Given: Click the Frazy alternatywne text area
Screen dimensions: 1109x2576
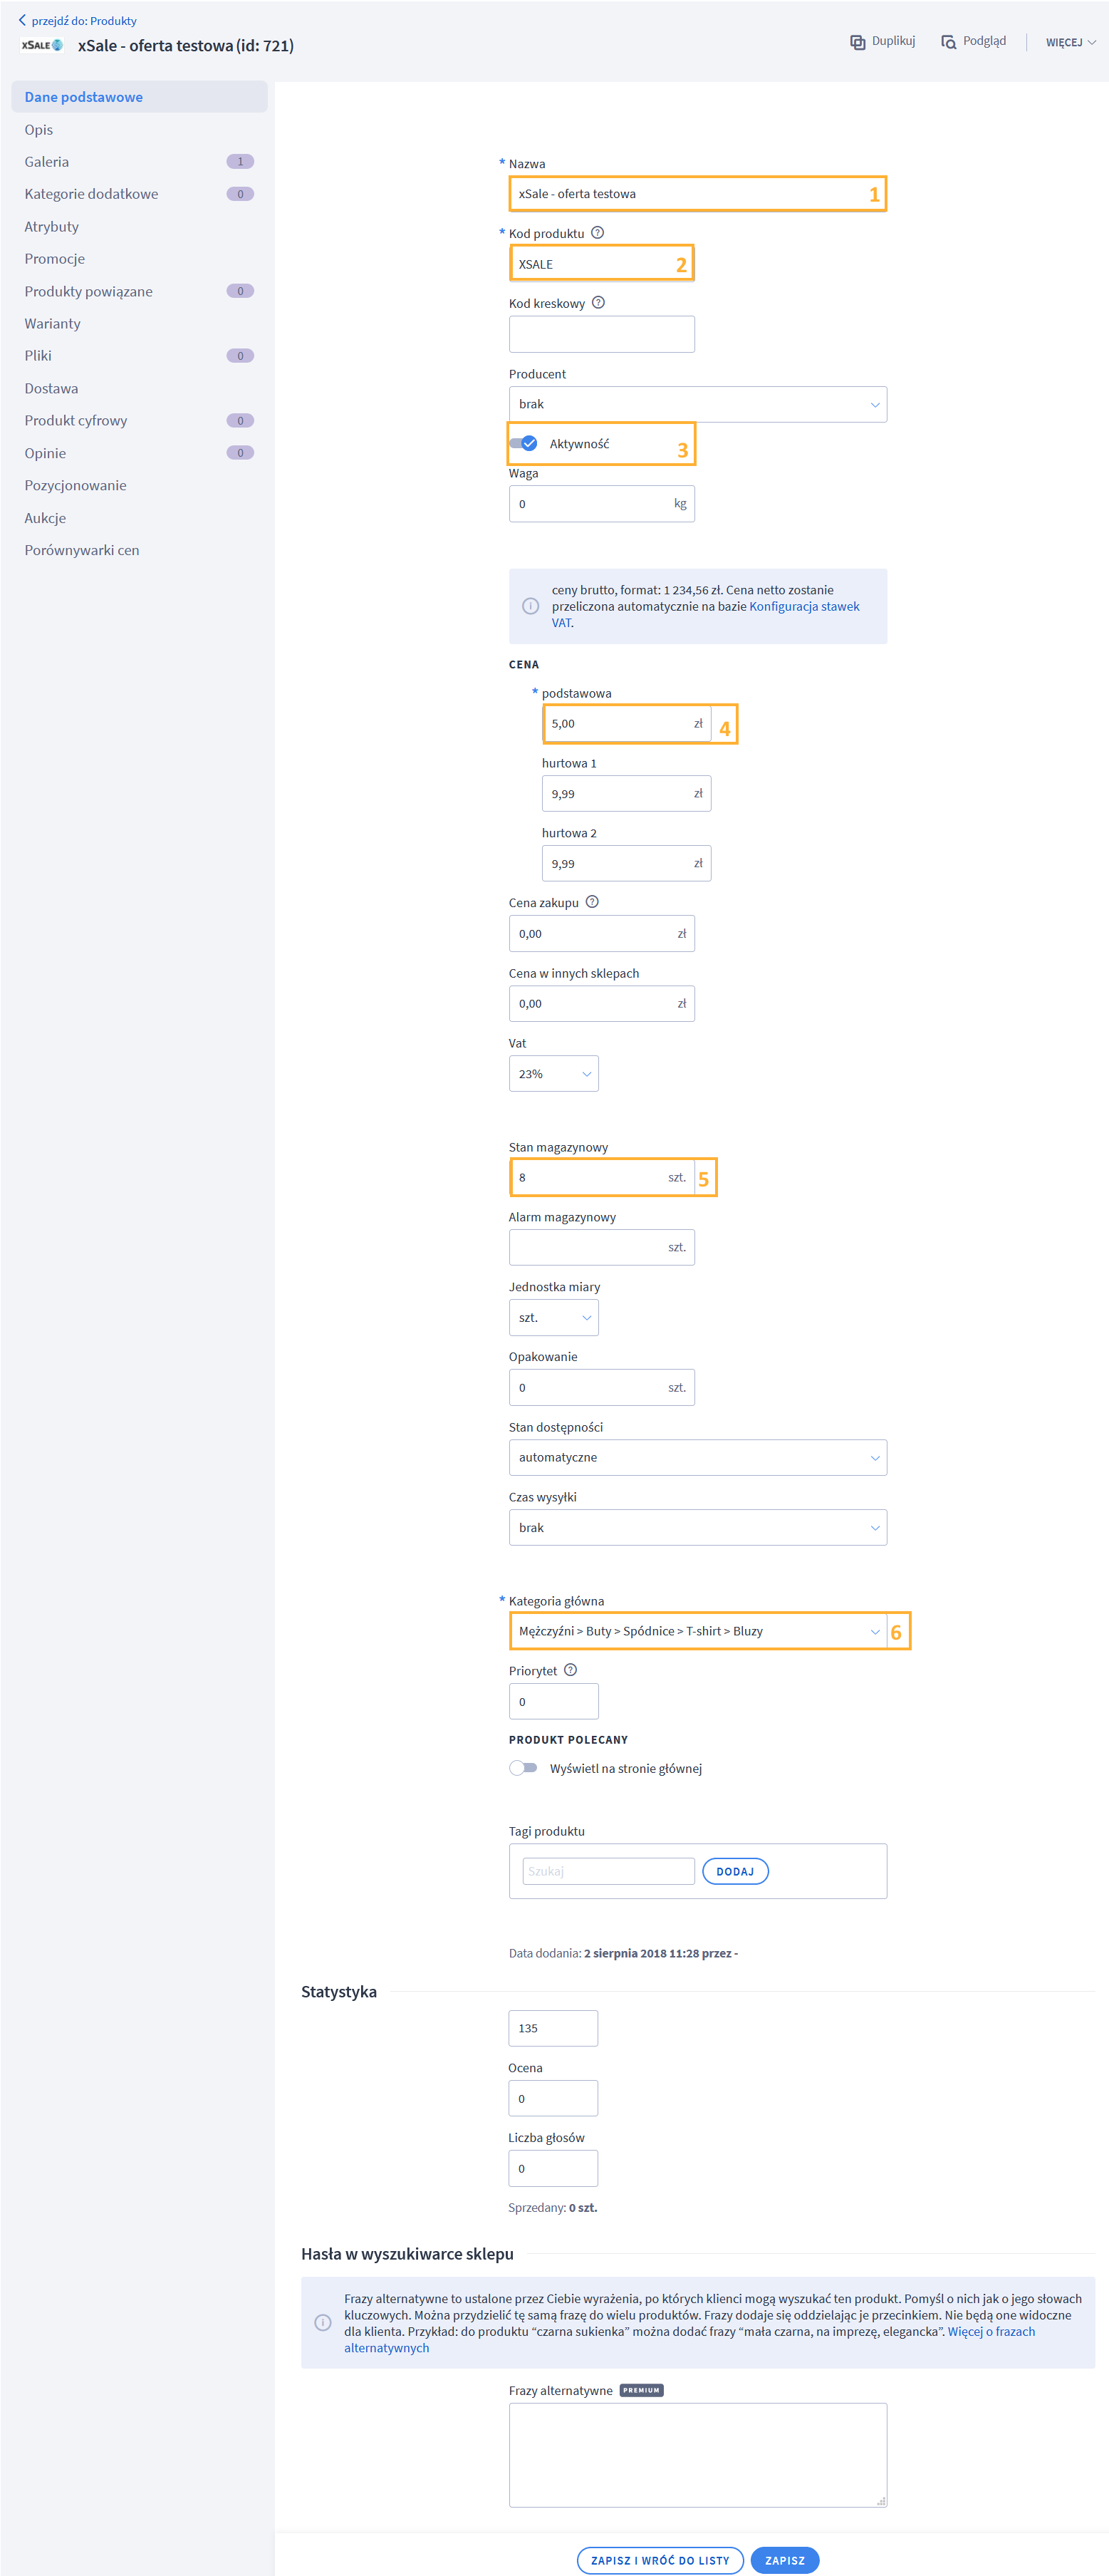Looking at the screenshot, I should tap(697, 2454).
